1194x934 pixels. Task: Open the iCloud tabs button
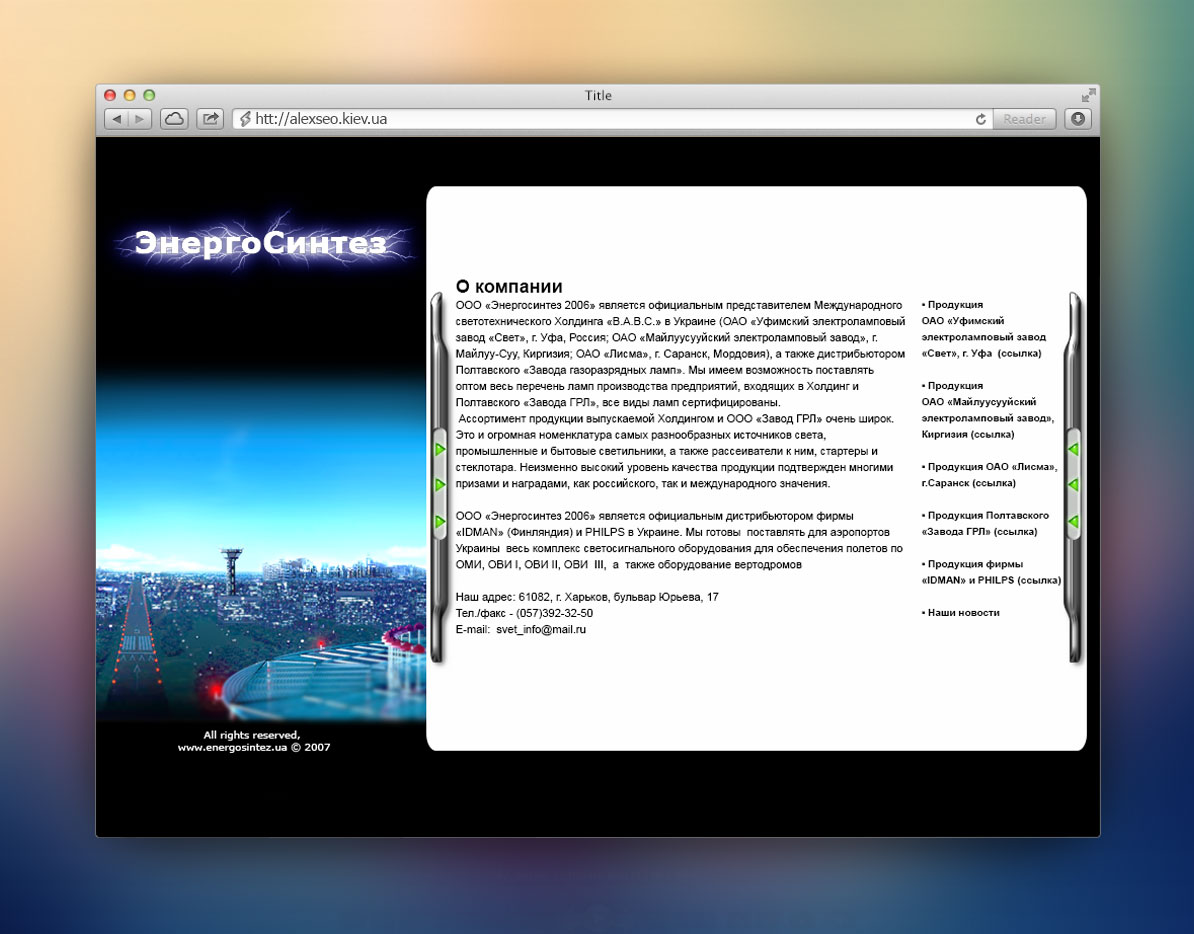pos(174,119)
